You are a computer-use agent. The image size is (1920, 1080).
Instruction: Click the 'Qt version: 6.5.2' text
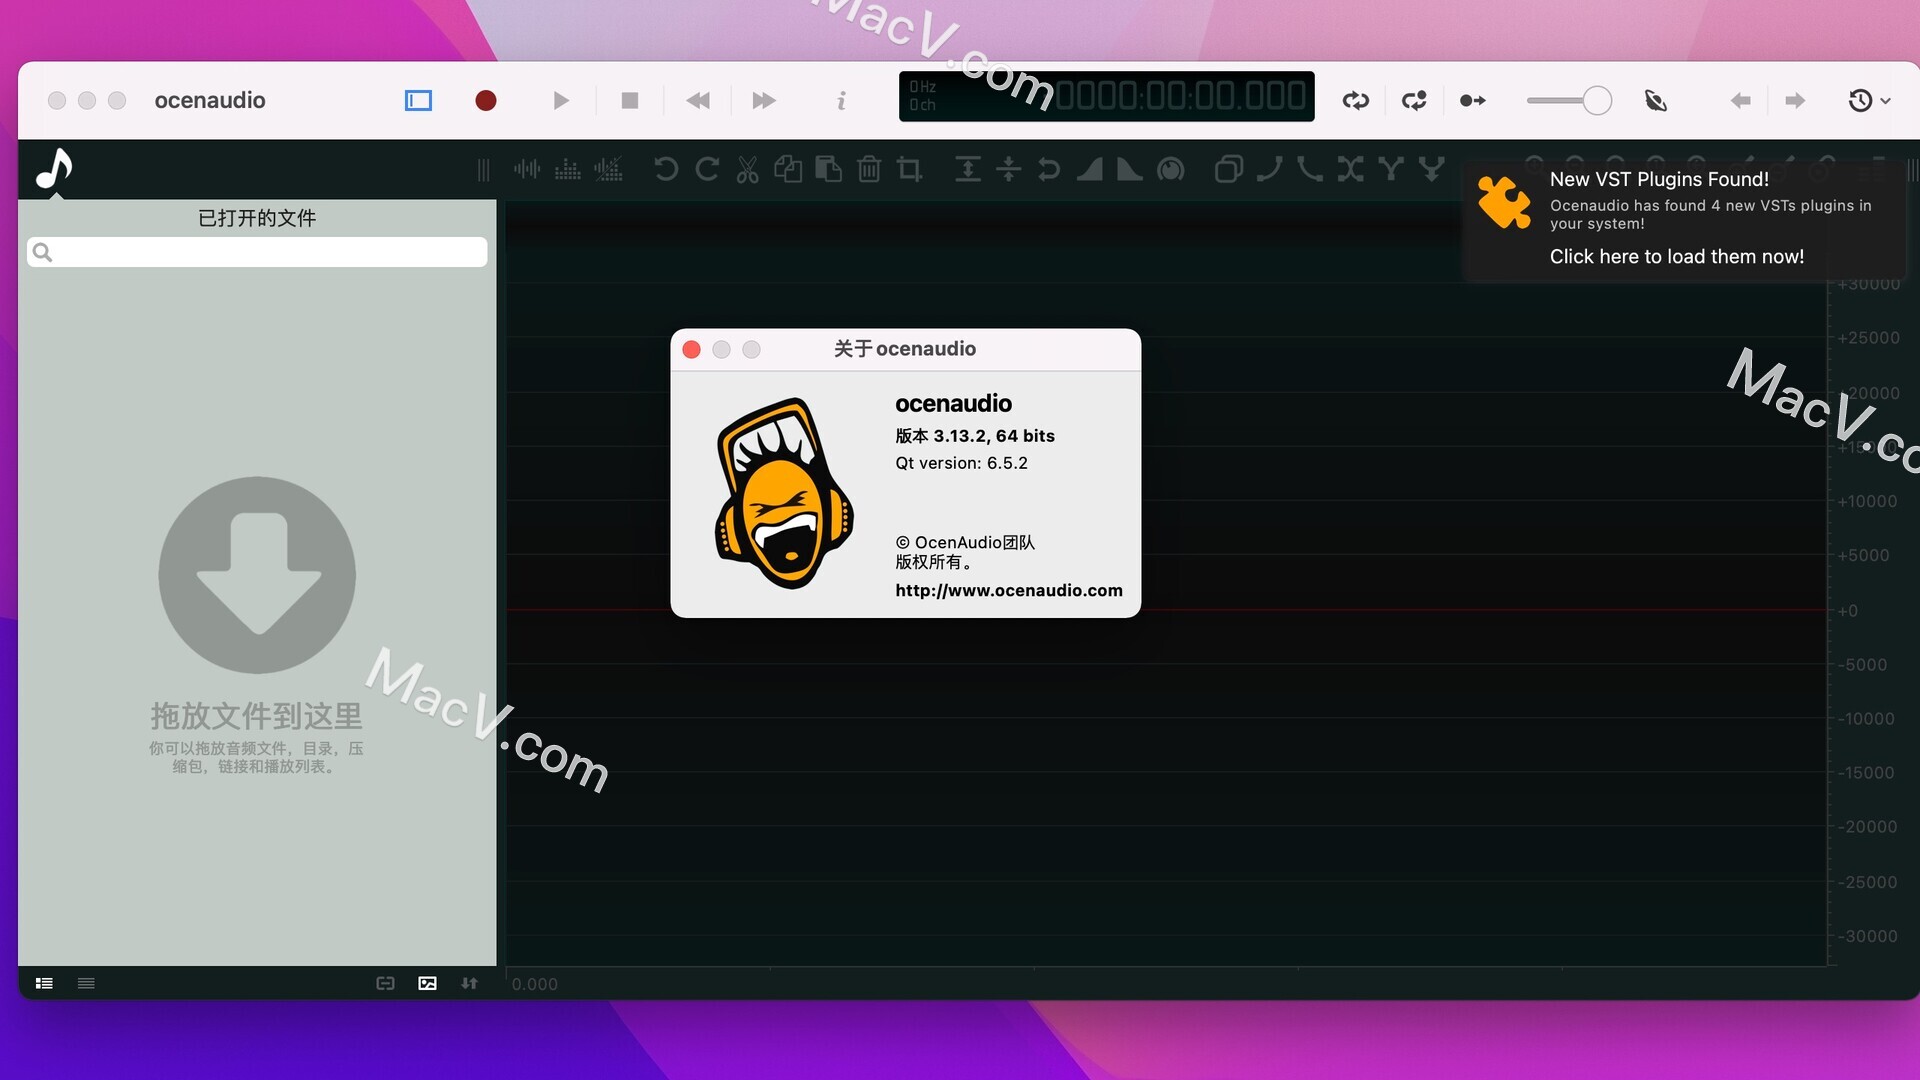pyautogui.click(x=961, y=463)
